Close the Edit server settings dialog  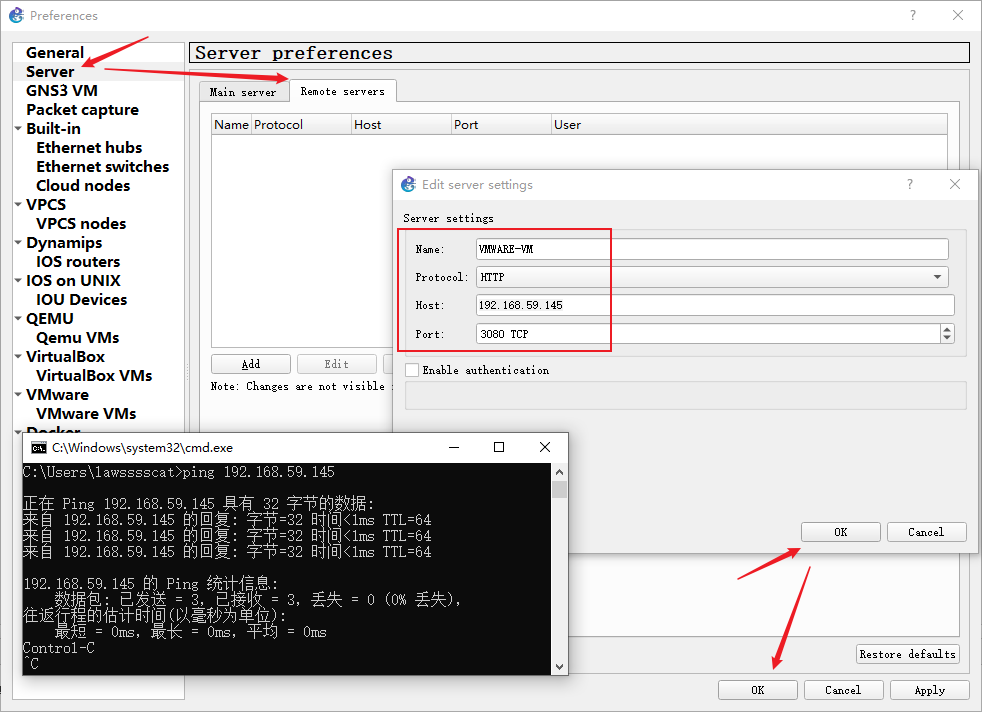click(954, 184)
